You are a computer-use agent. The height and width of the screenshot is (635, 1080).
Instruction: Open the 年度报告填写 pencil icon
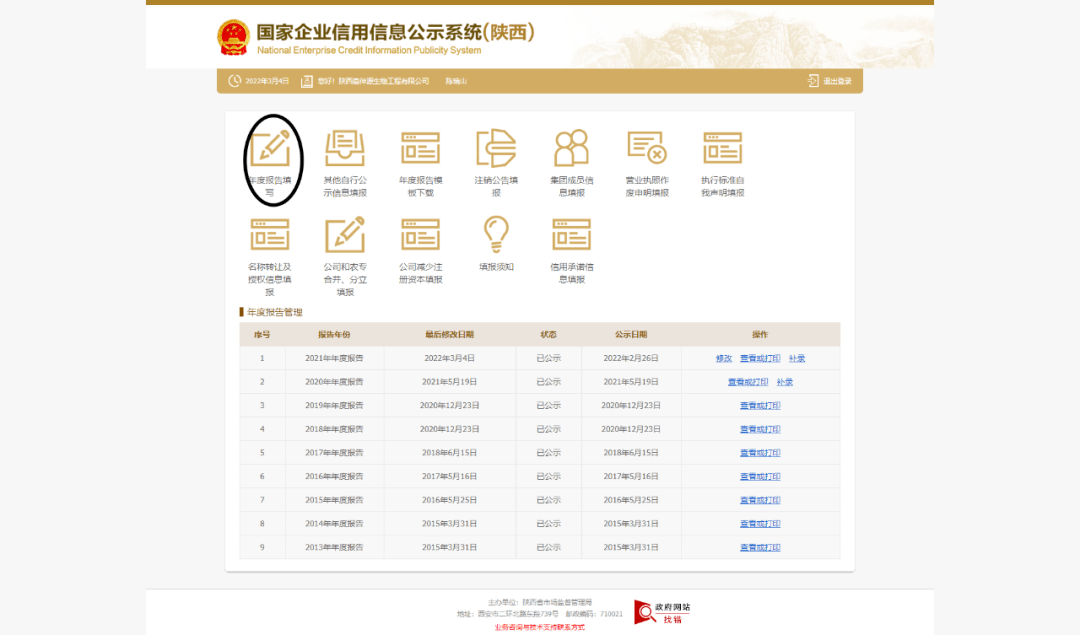269,147
